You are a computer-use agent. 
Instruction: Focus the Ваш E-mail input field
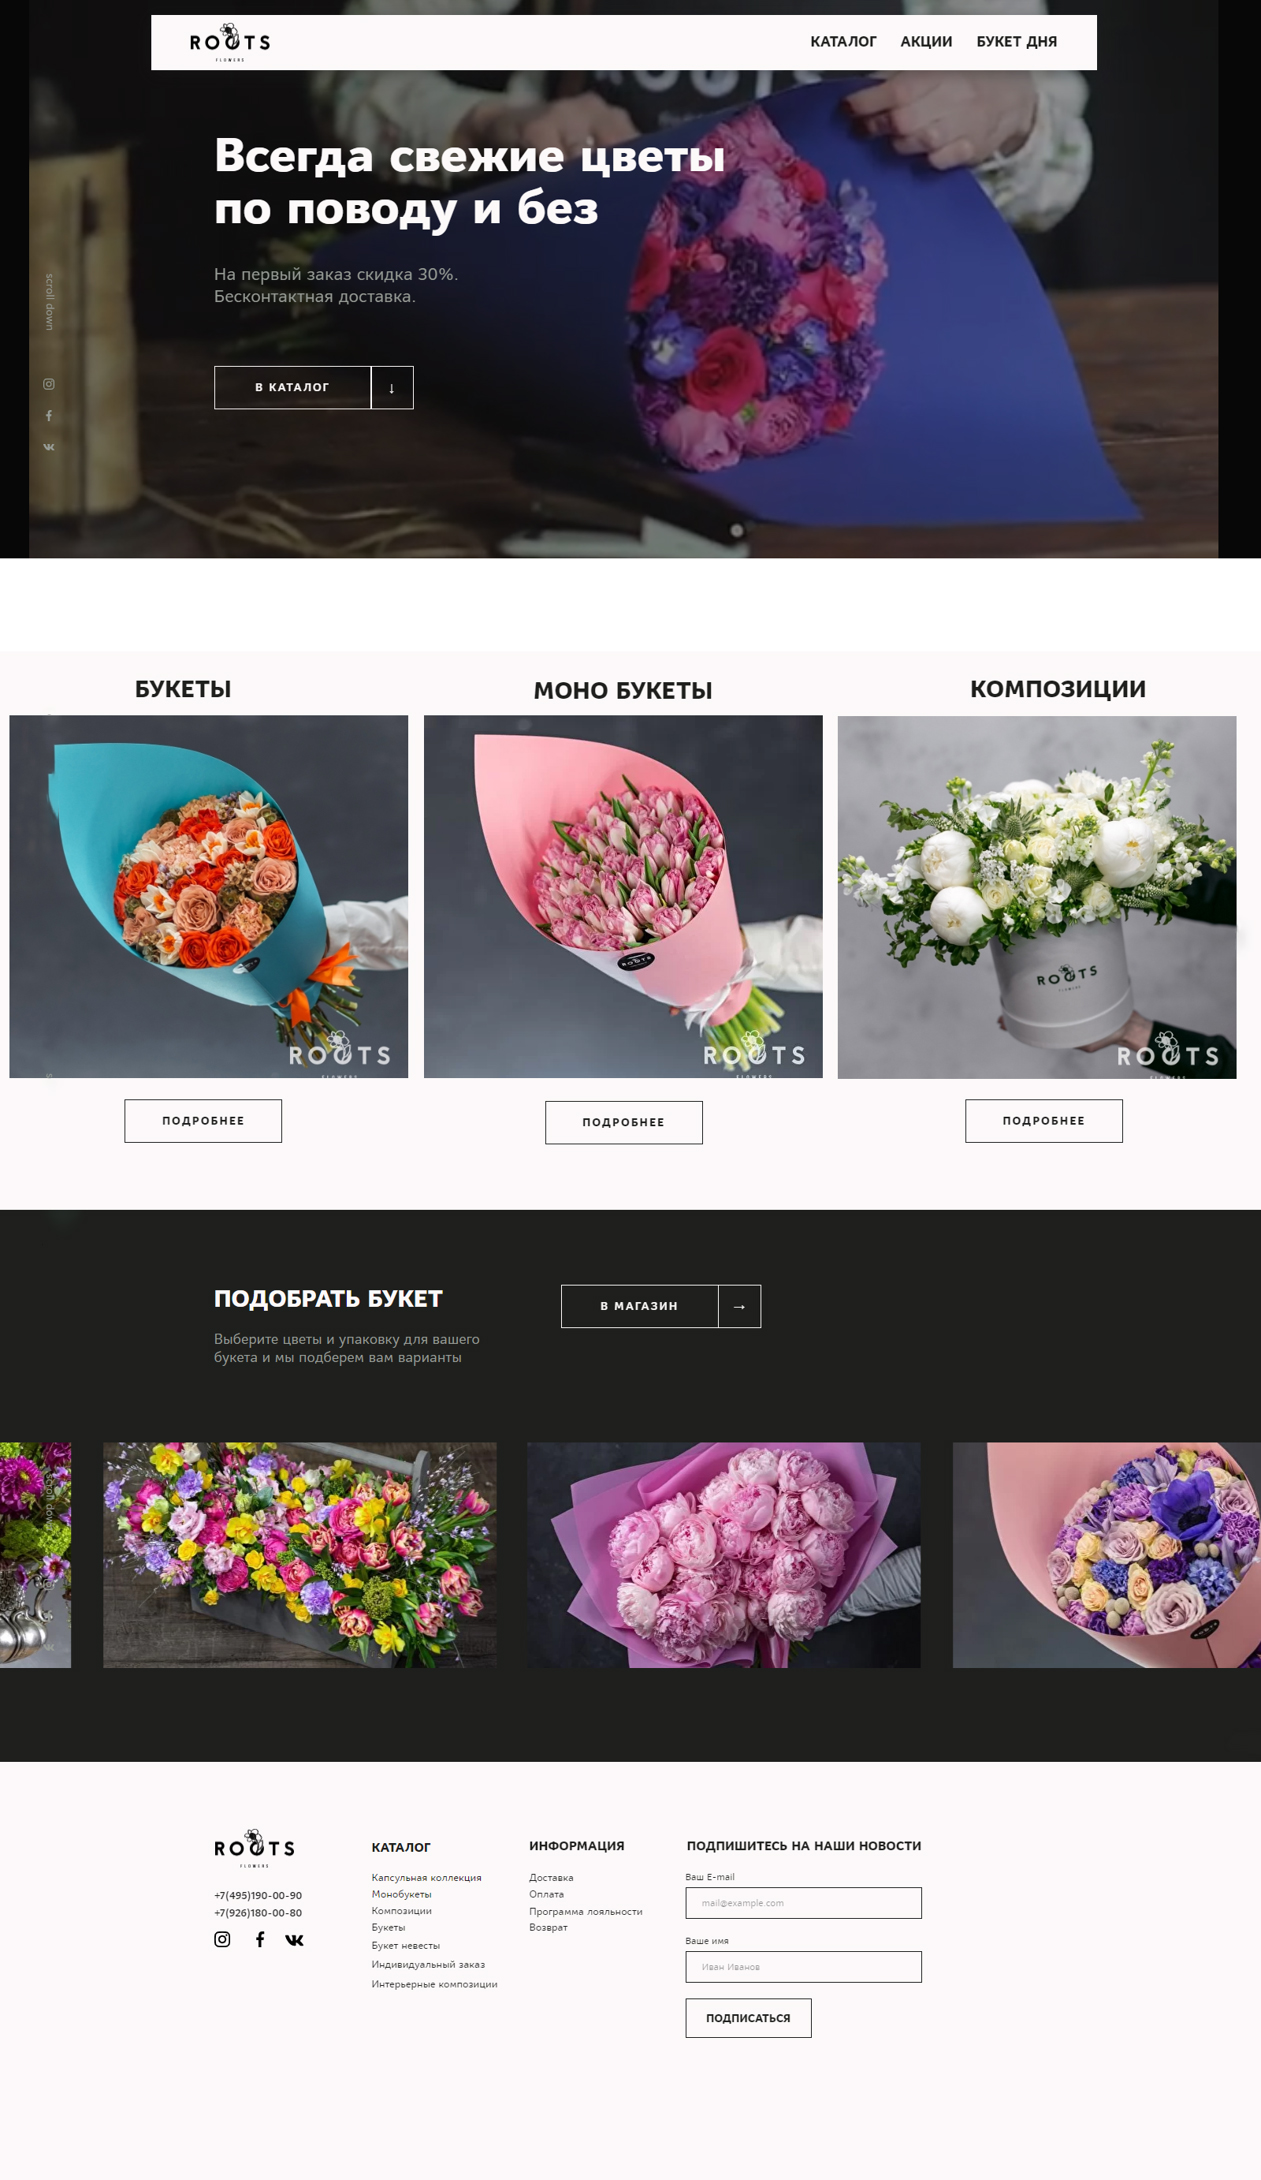coord(803,1903)
